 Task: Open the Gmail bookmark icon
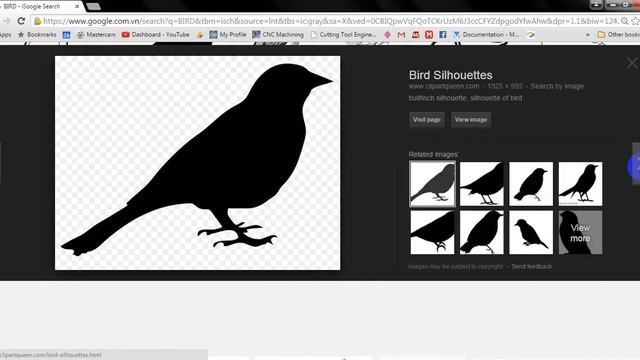[x=401, y=35]
